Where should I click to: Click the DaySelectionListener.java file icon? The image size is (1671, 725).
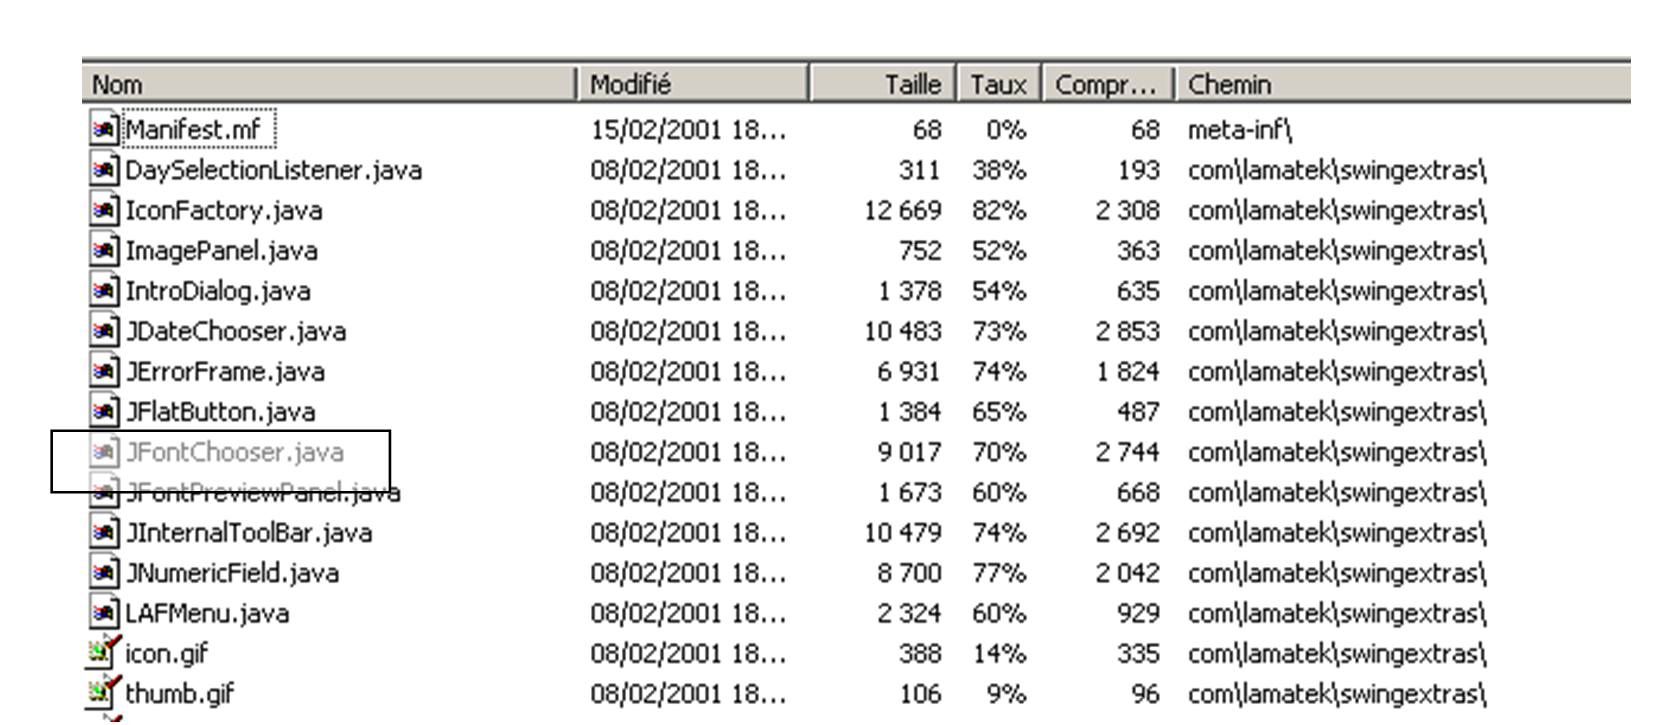tap(104, 170)
